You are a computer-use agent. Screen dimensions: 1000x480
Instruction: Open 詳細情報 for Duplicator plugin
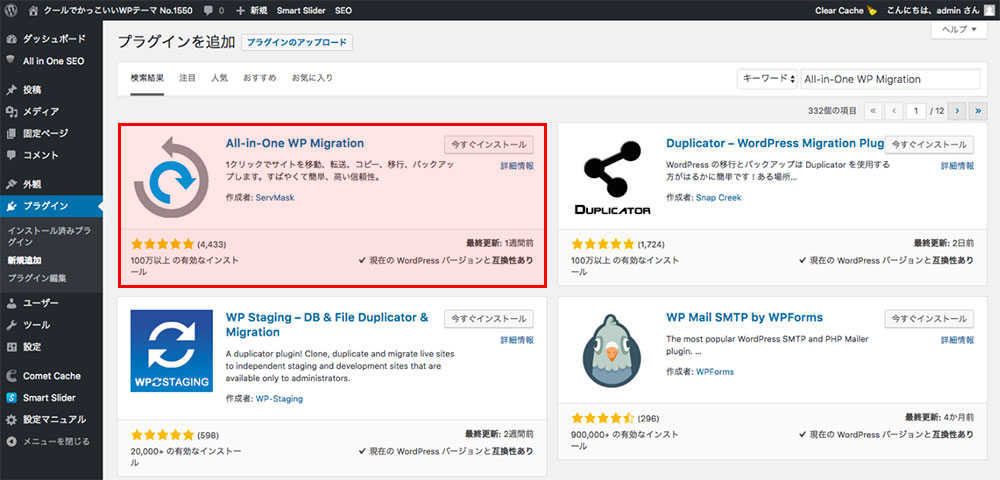[957, 166]
